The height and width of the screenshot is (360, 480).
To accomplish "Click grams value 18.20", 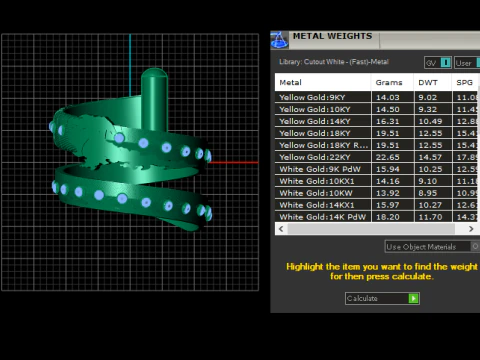I will tap(388, 217).
